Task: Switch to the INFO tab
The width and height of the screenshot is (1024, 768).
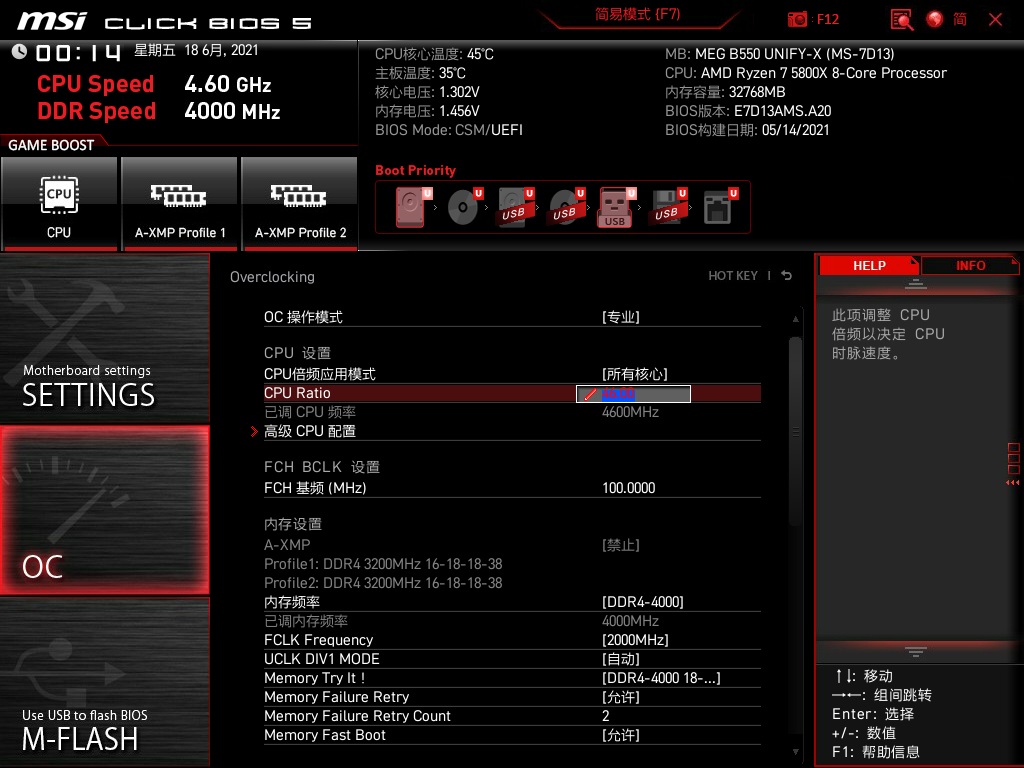Action: tap(969, 265)
